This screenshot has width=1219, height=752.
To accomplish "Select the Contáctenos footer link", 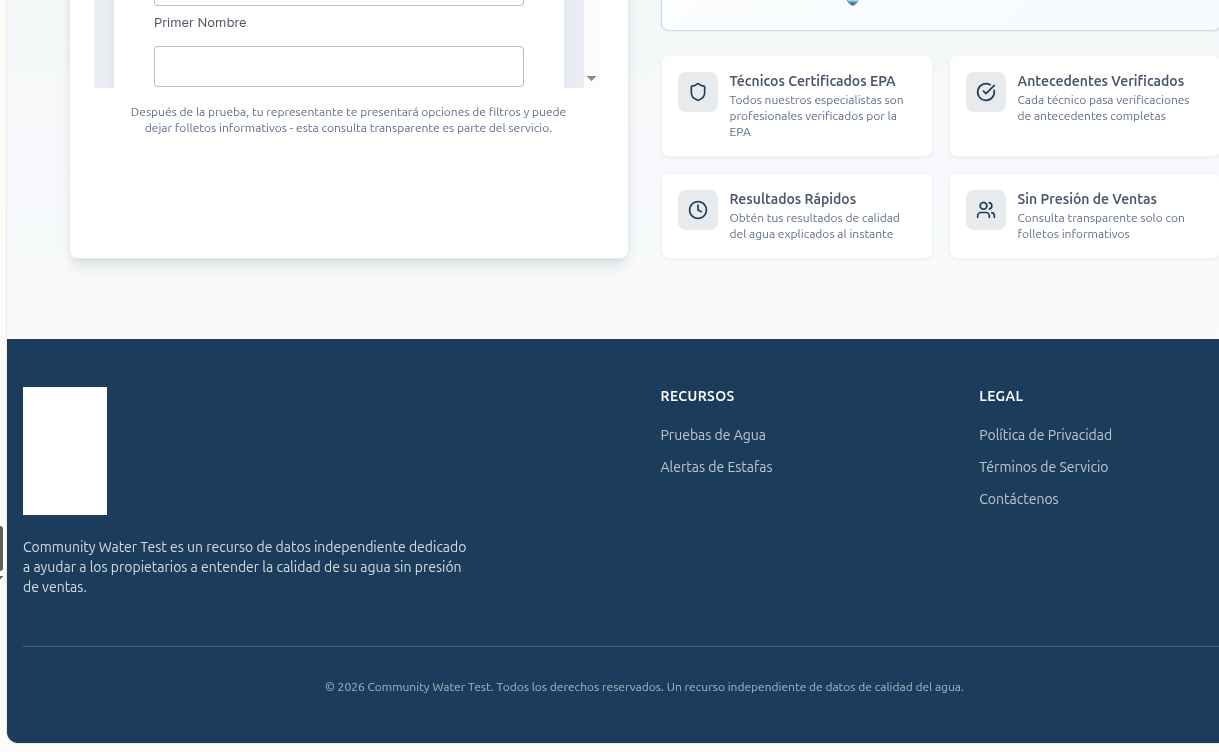I will [x=1018, y=499].
